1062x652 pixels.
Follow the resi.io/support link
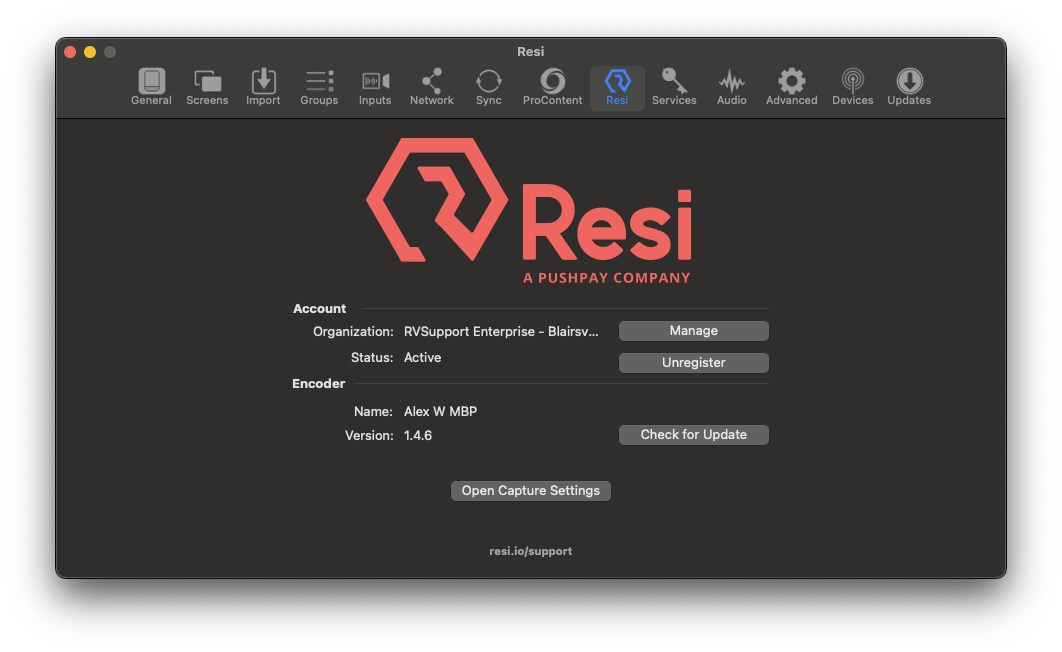coord(531,551)
